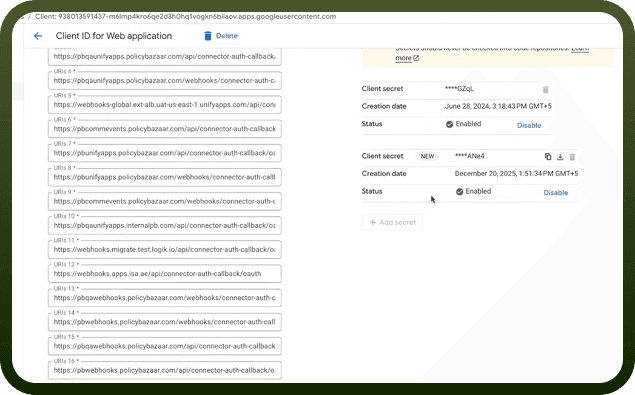Screen dimensions: 635x395
Task: Open the Learn more link
Action: click(x=407, y=58)
